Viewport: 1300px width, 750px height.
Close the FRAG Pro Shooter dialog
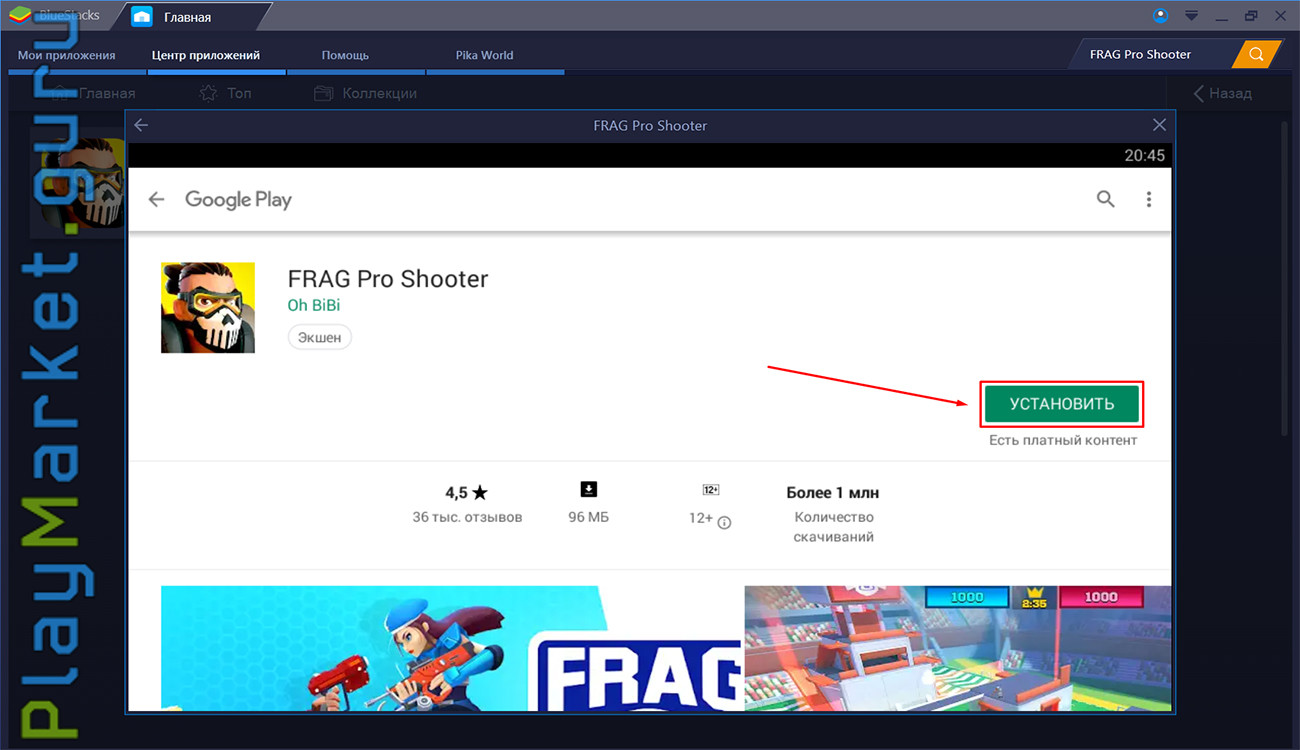coord(1159,125)
